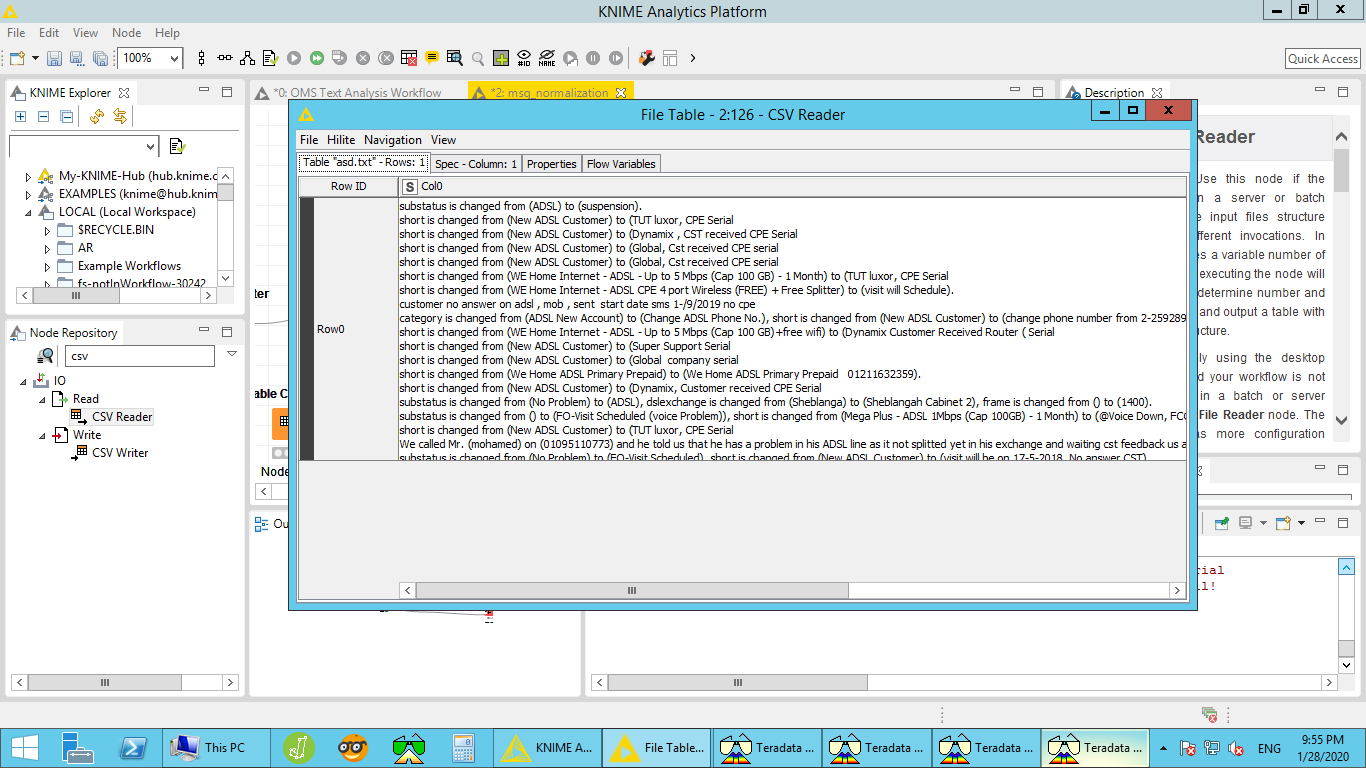Toggle node ID visibility eye icon
This screenshot has width=1366, height=768.
[x=524, y=58]
